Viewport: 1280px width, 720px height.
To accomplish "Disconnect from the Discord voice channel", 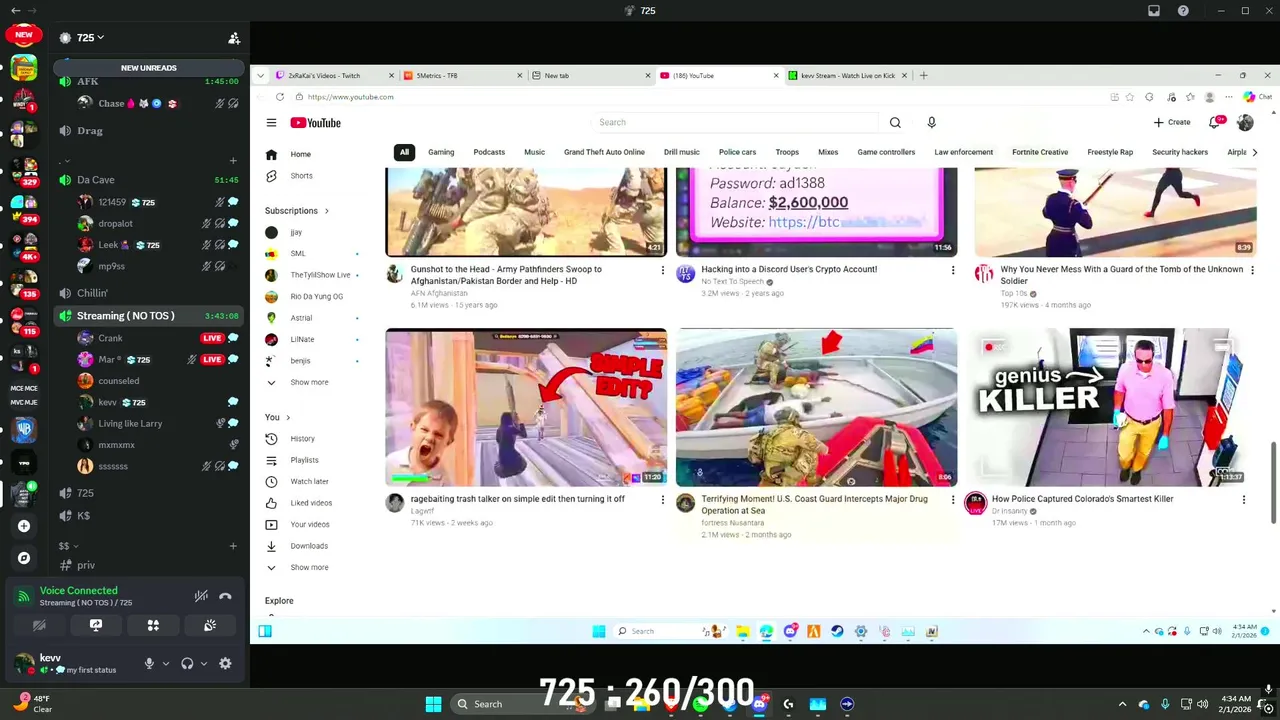I will 225,596.
